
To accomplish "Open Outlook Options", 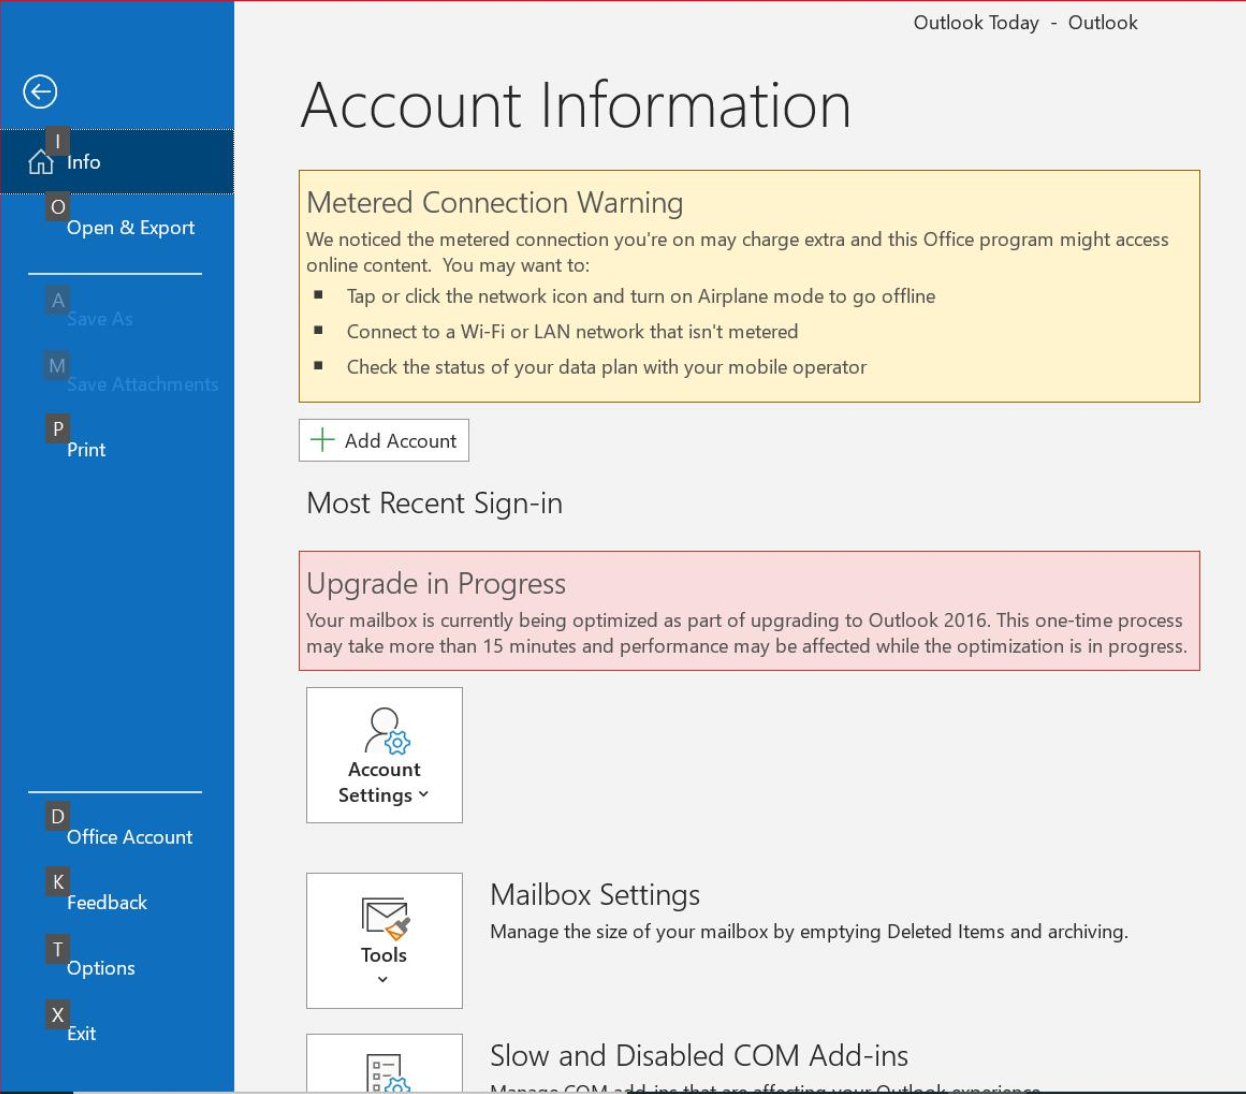I will tap(117, 968).
